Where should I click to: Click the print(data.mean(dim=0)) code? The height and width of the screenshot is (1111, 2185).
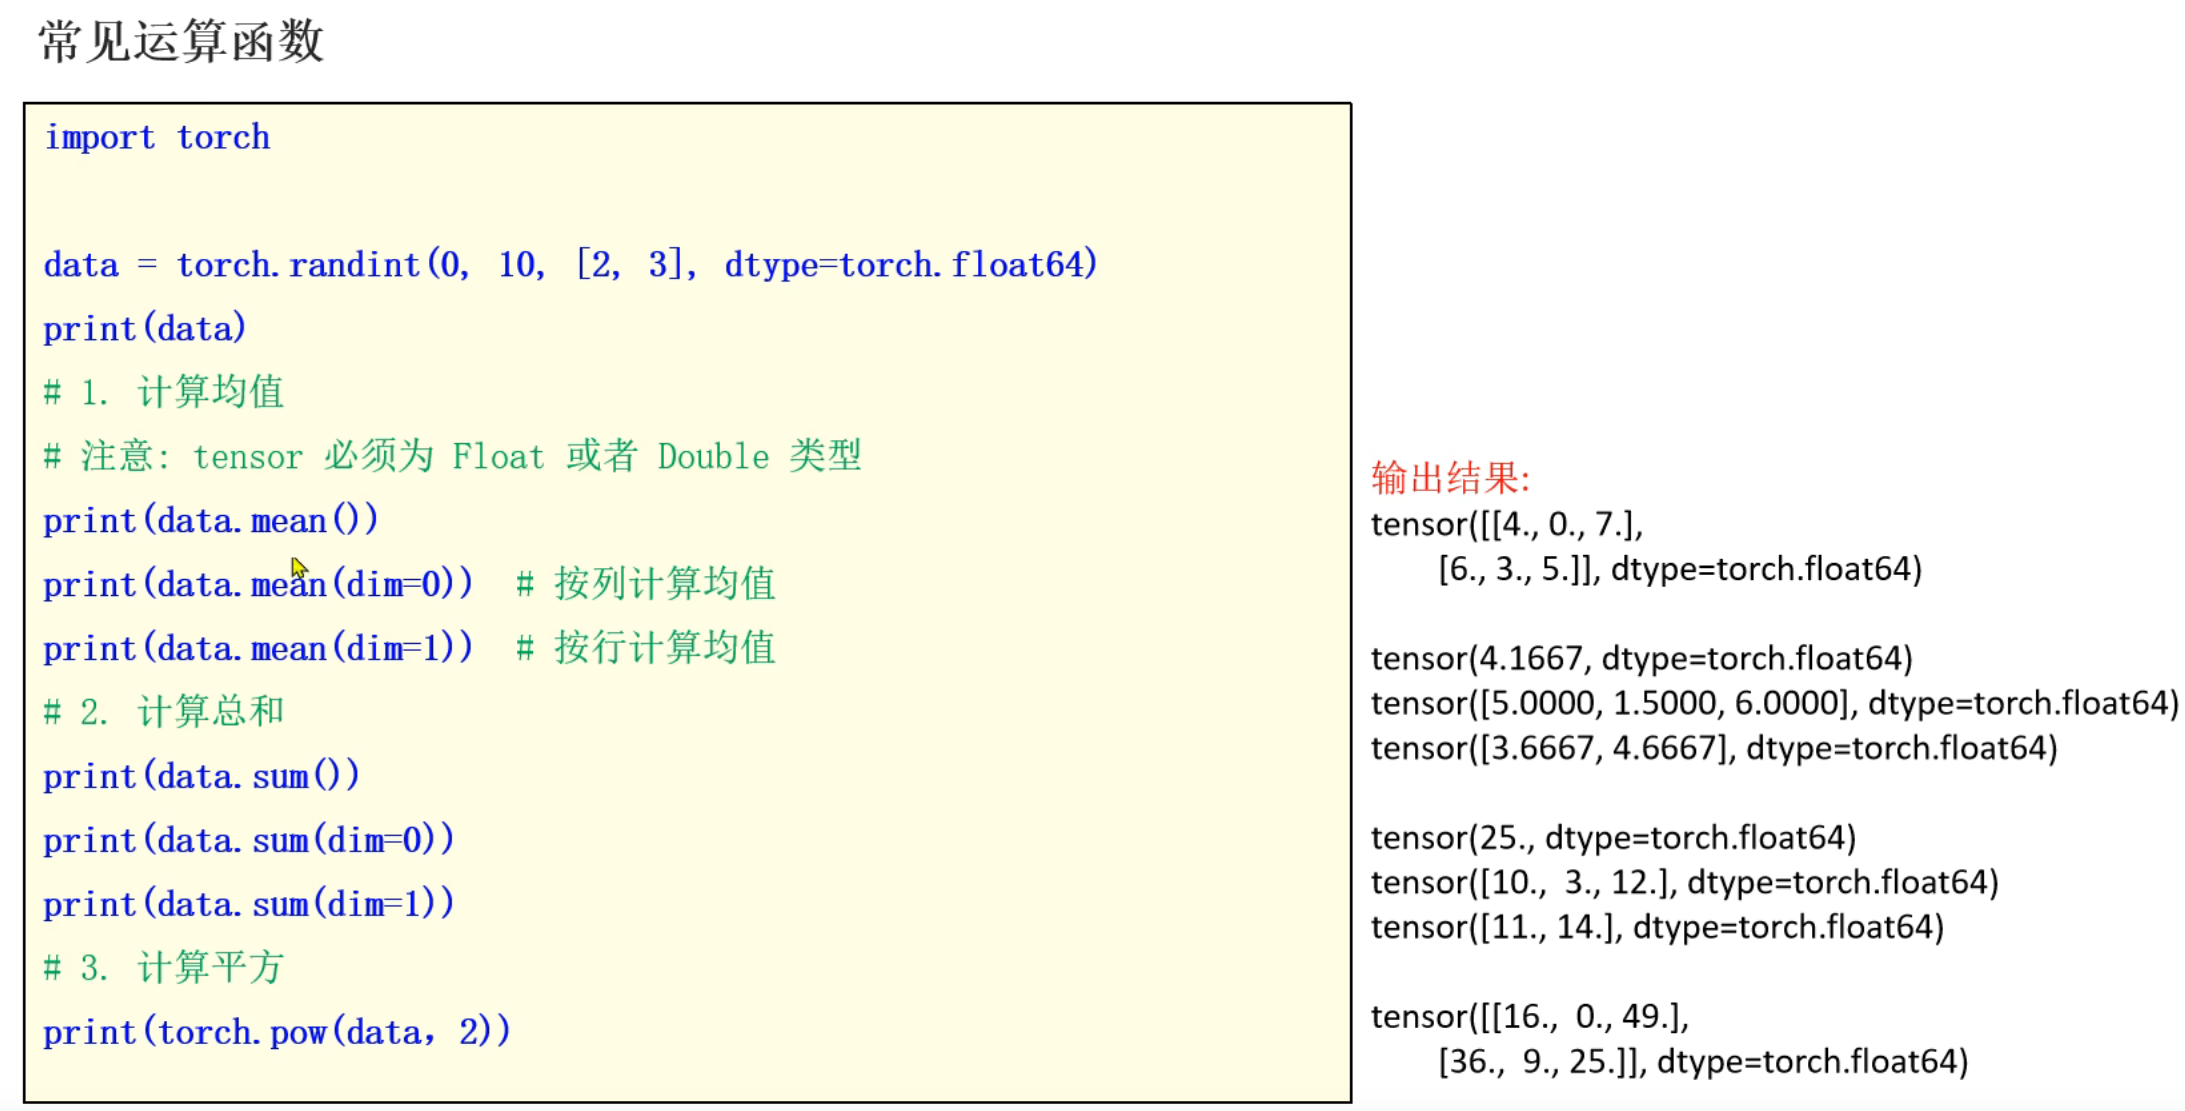258,585
